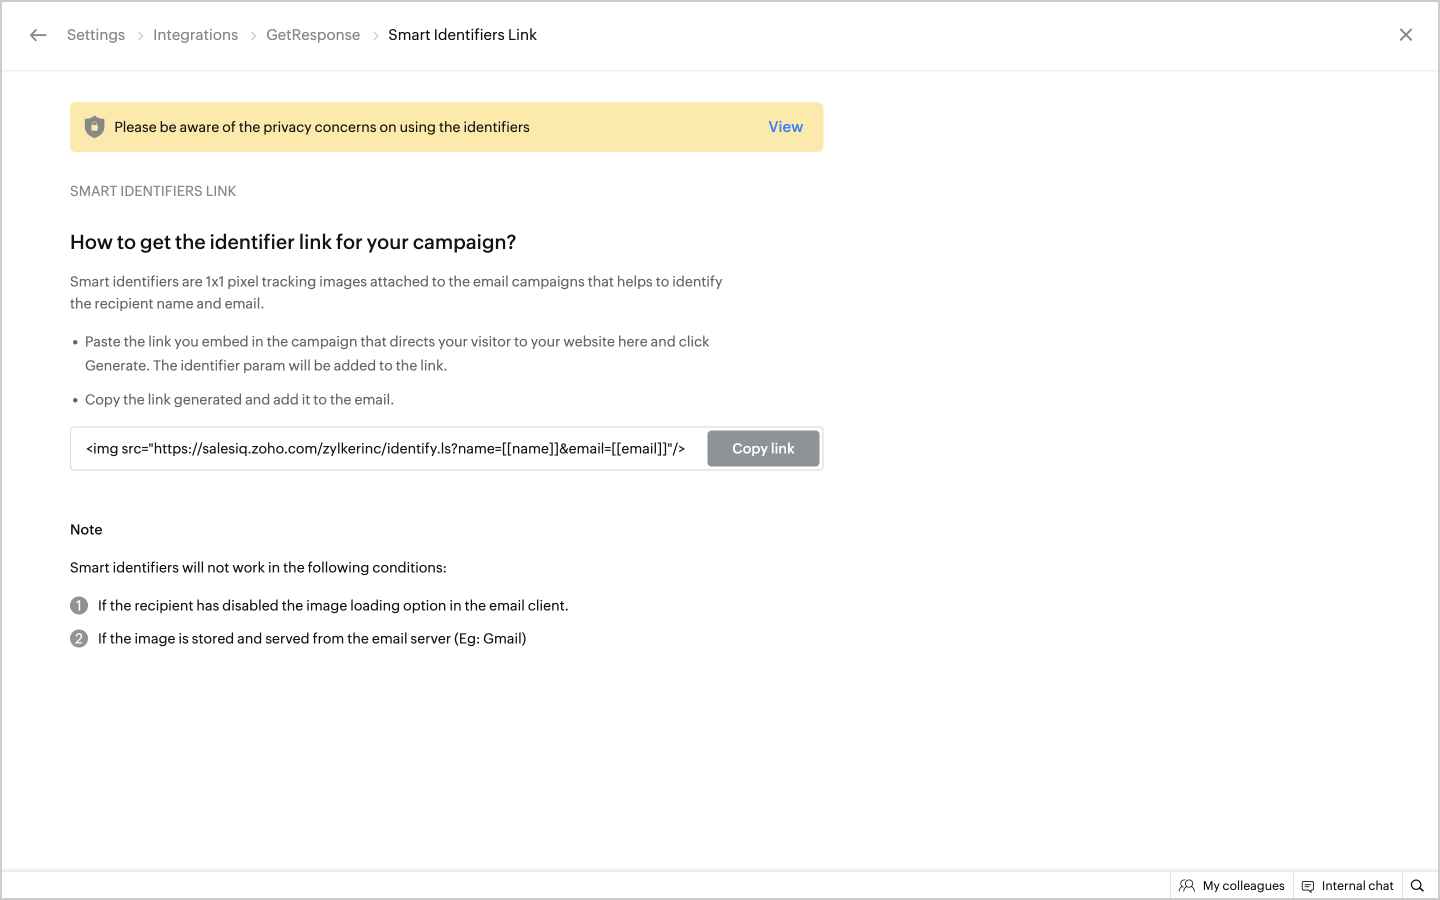Navigate to the GetResponse breadcrumb
The image size is (1440, 900).
tap(313, 35)
